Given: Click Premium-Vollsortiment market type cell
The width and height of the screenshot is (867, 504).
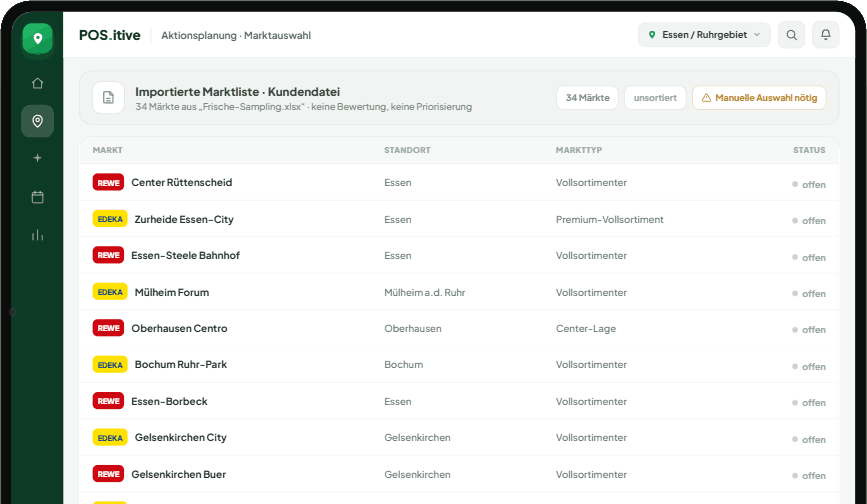Looking at the screenshot, I should [x=609, y=219].
